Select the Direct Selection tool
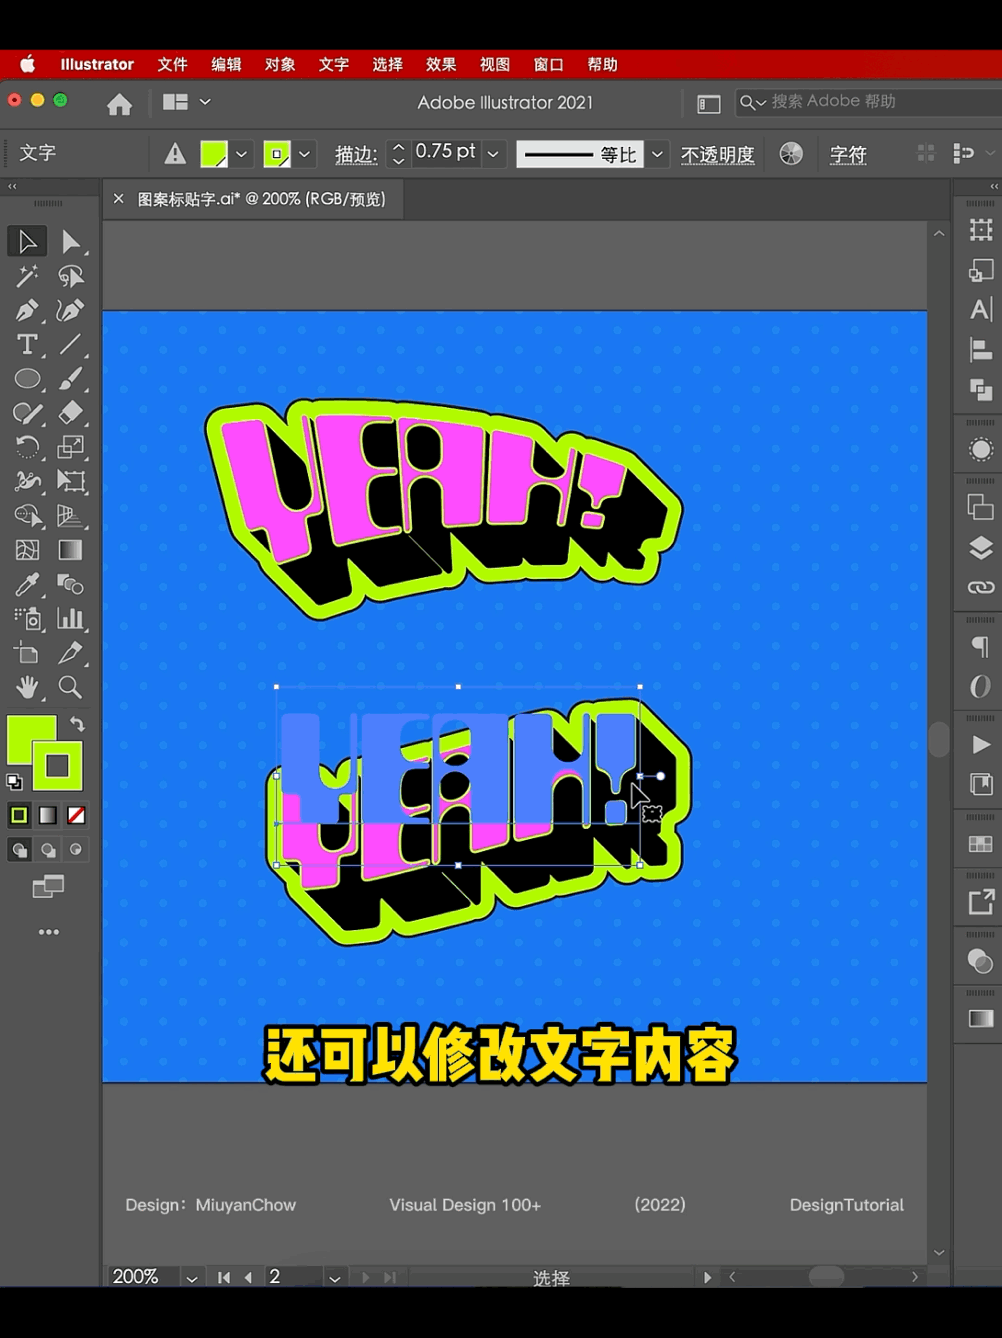 click(x=71, y=240)
